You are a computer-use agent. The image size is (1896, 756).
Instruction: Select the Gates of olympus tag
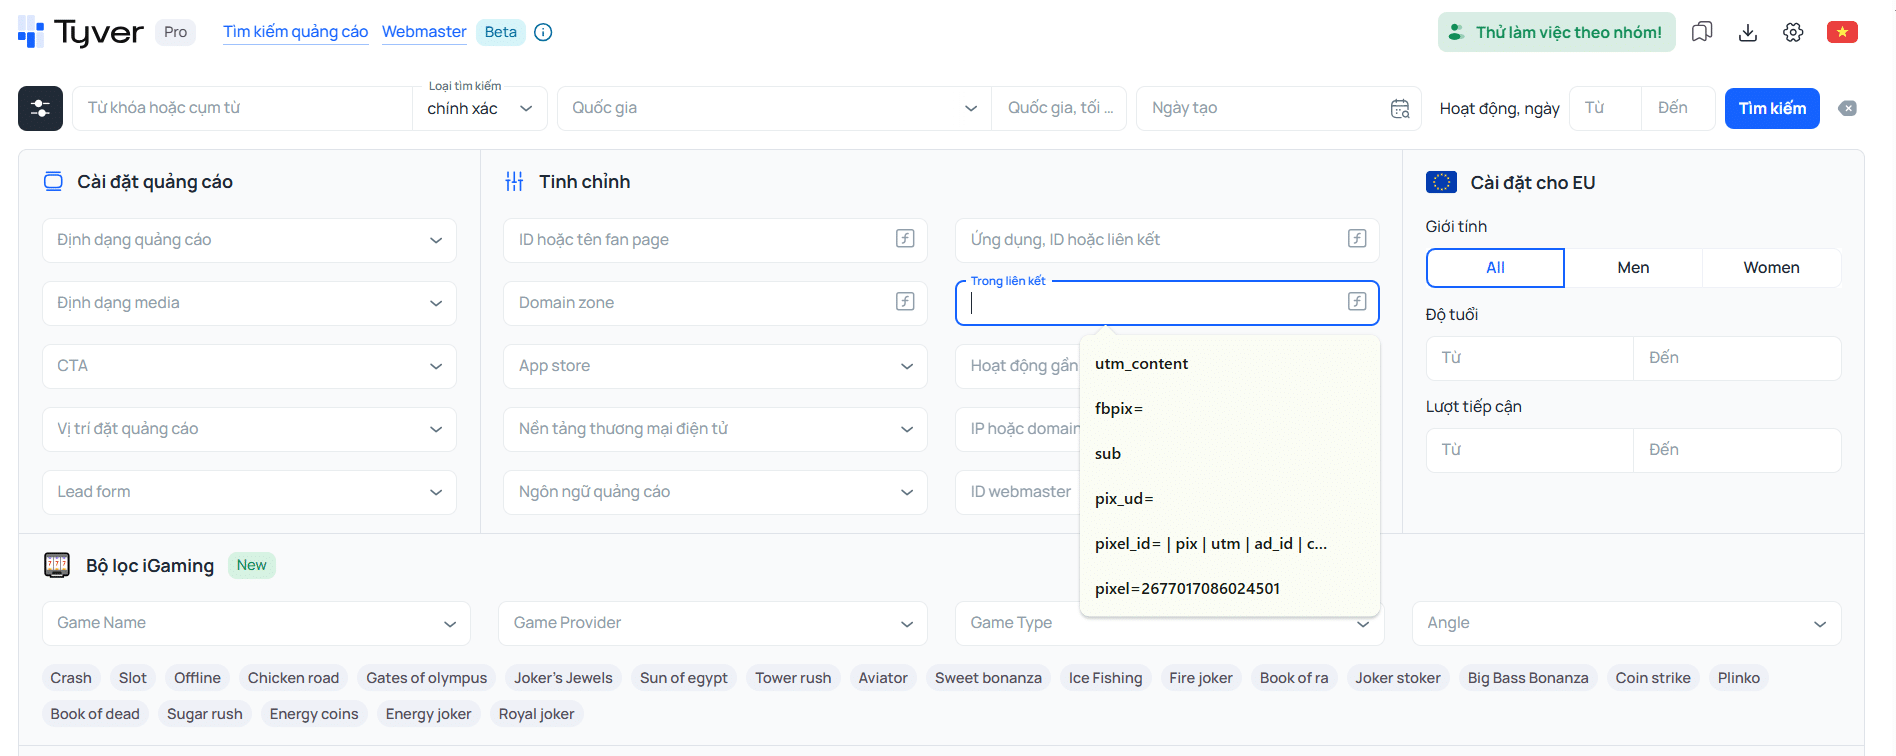pyautogui.click(x=427, y=678)
